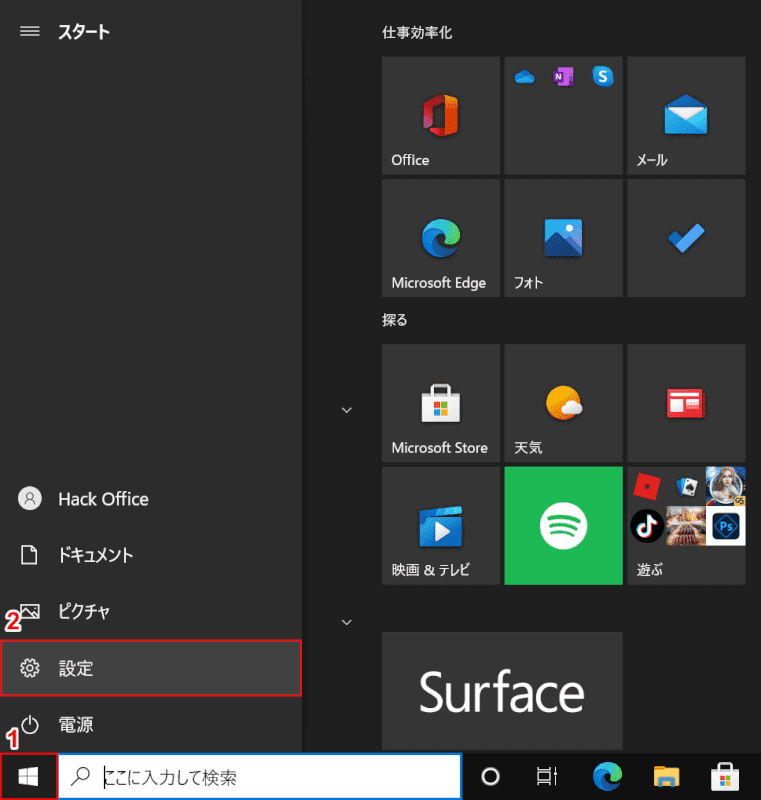The image size is (761, 800).
Task: Open the To Do checkmark tile
Action: pyautogui.click(x=686, y=238)
